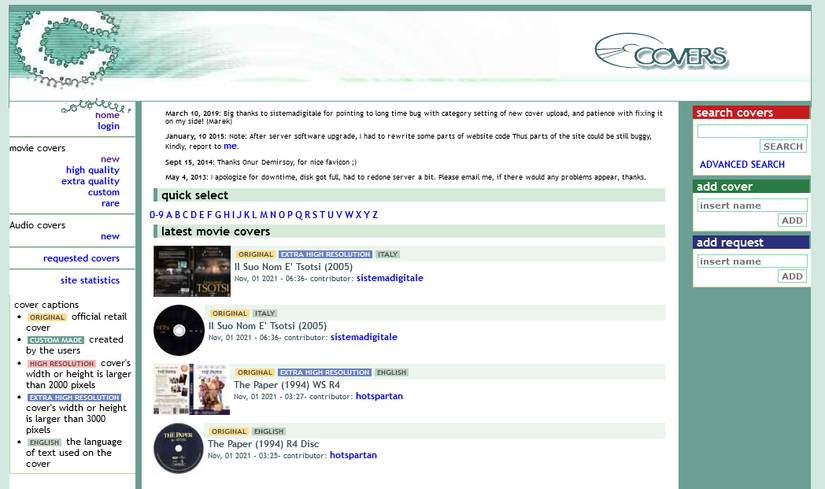
Task: Open Il Suo Nom E' Tsotsi disc thumbnail
Action: (179, 330)
